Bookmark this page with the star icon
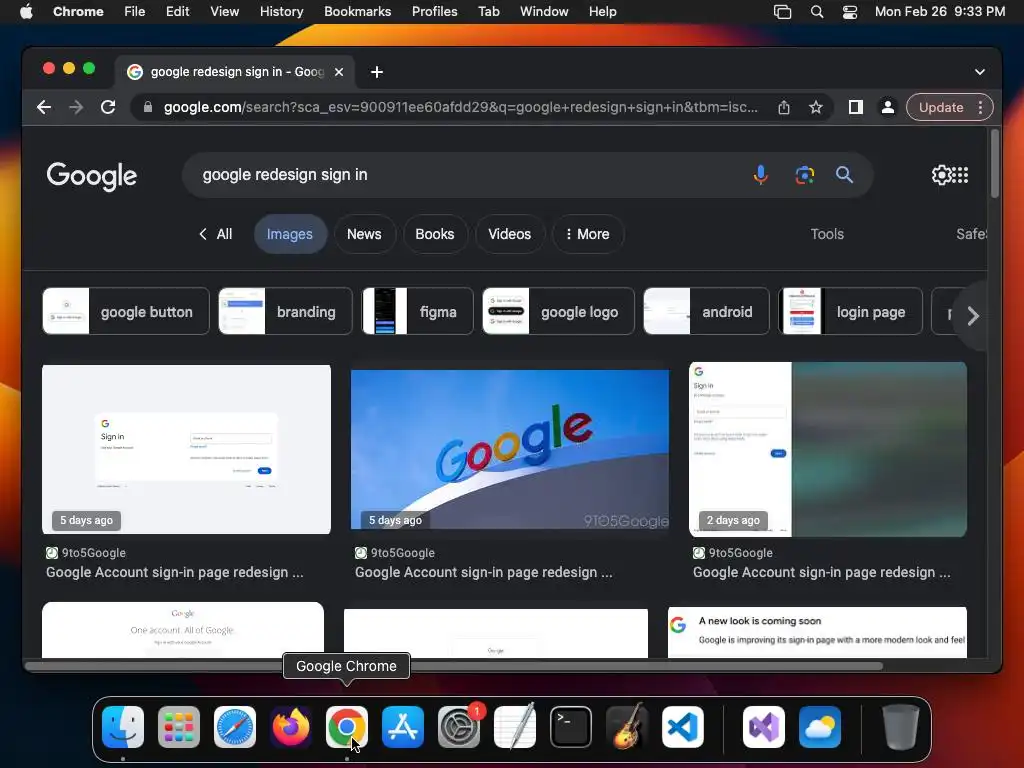1024x768 pixels. pyautogui.click(x=816, y=107)
